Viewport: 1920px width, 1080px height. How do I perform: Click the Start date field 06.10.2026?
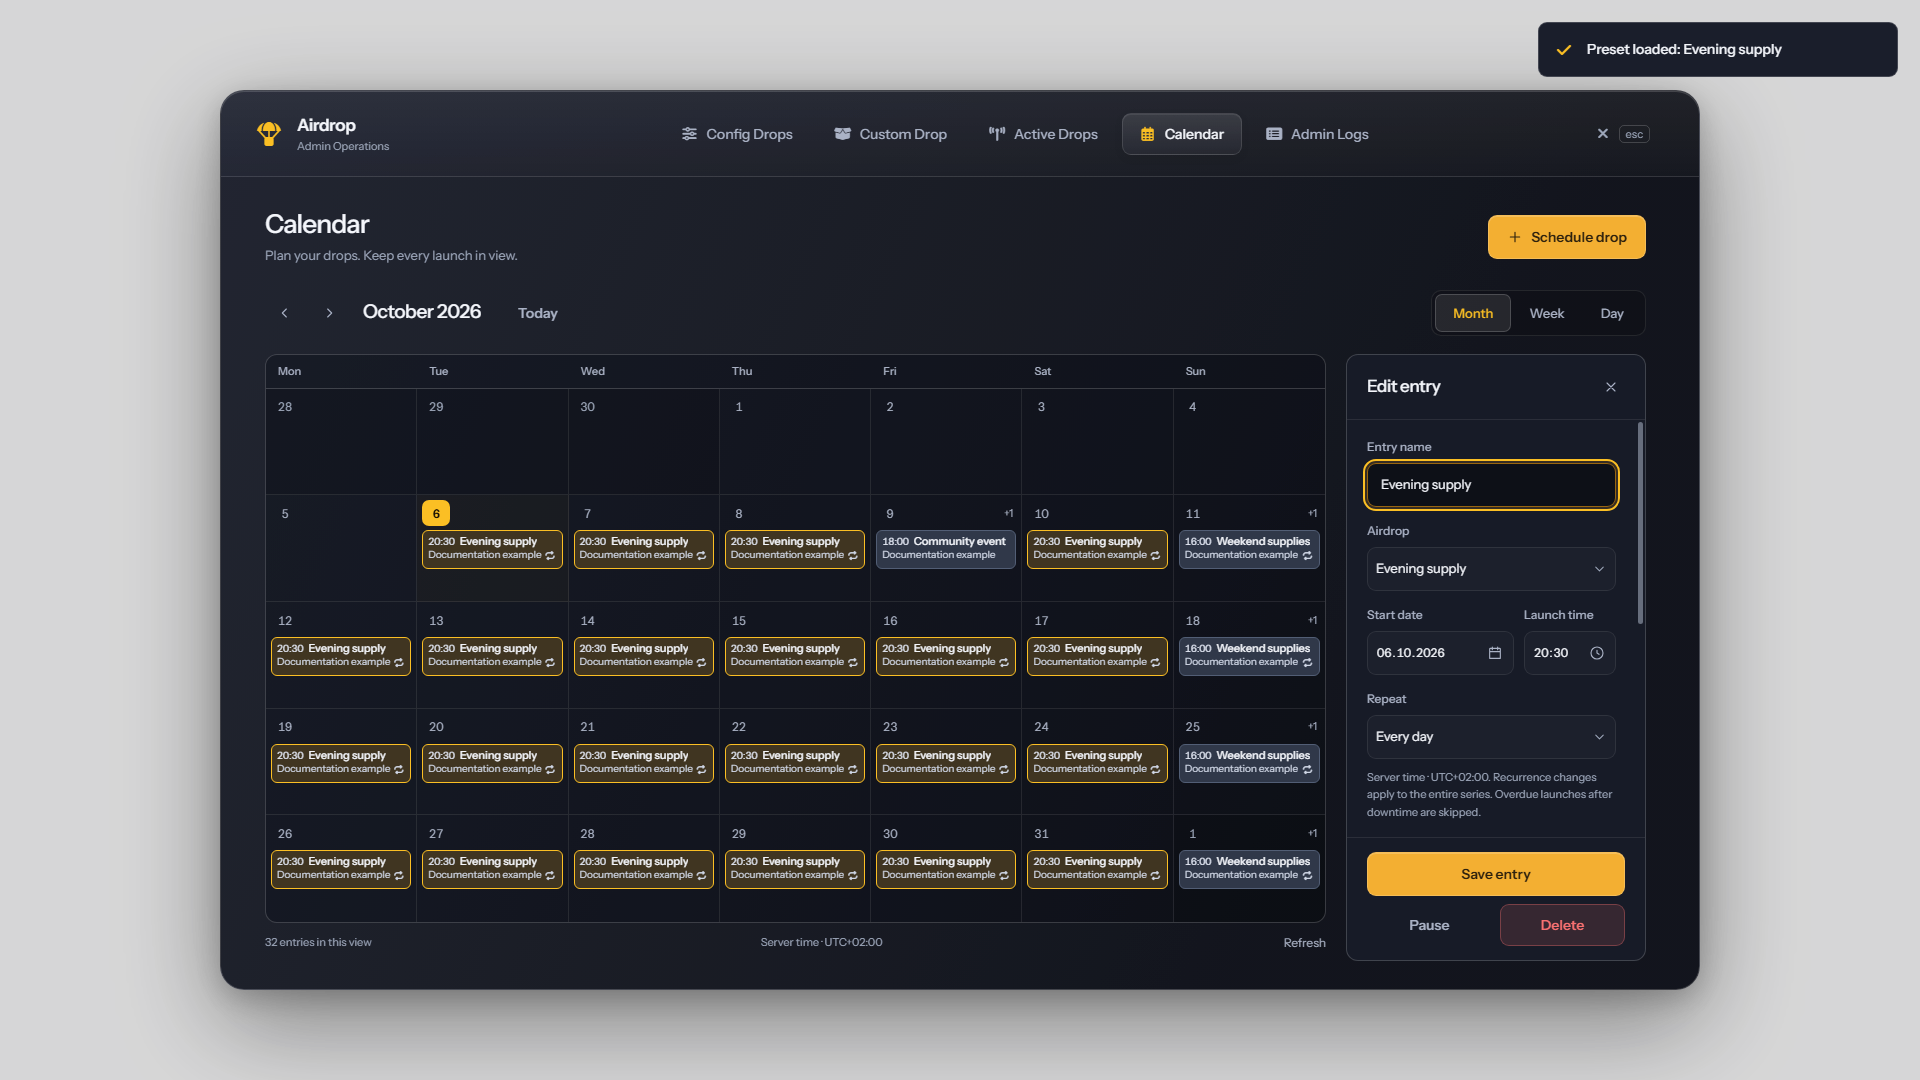1439,653
